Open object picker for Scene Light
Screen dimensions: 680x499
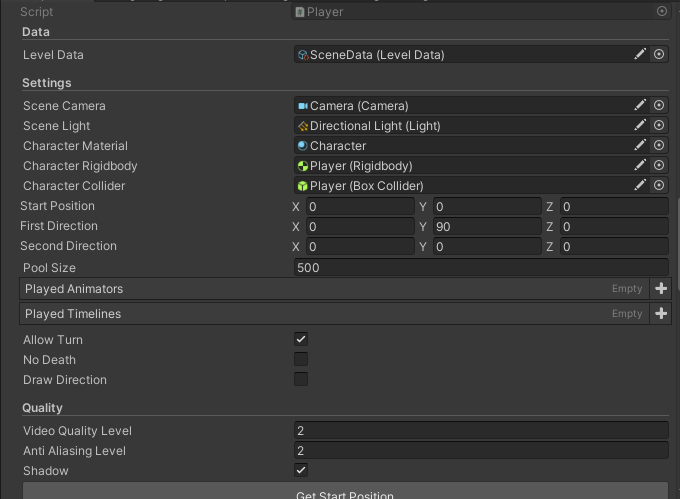pos(659,125)
